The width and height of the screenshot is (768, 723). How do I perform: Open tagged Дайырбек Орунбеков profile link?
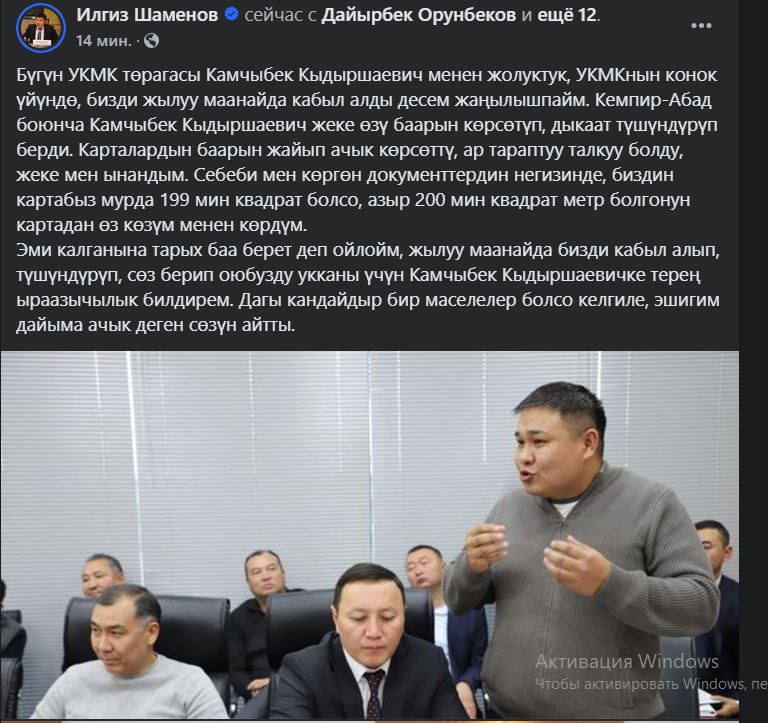[418, 15]
